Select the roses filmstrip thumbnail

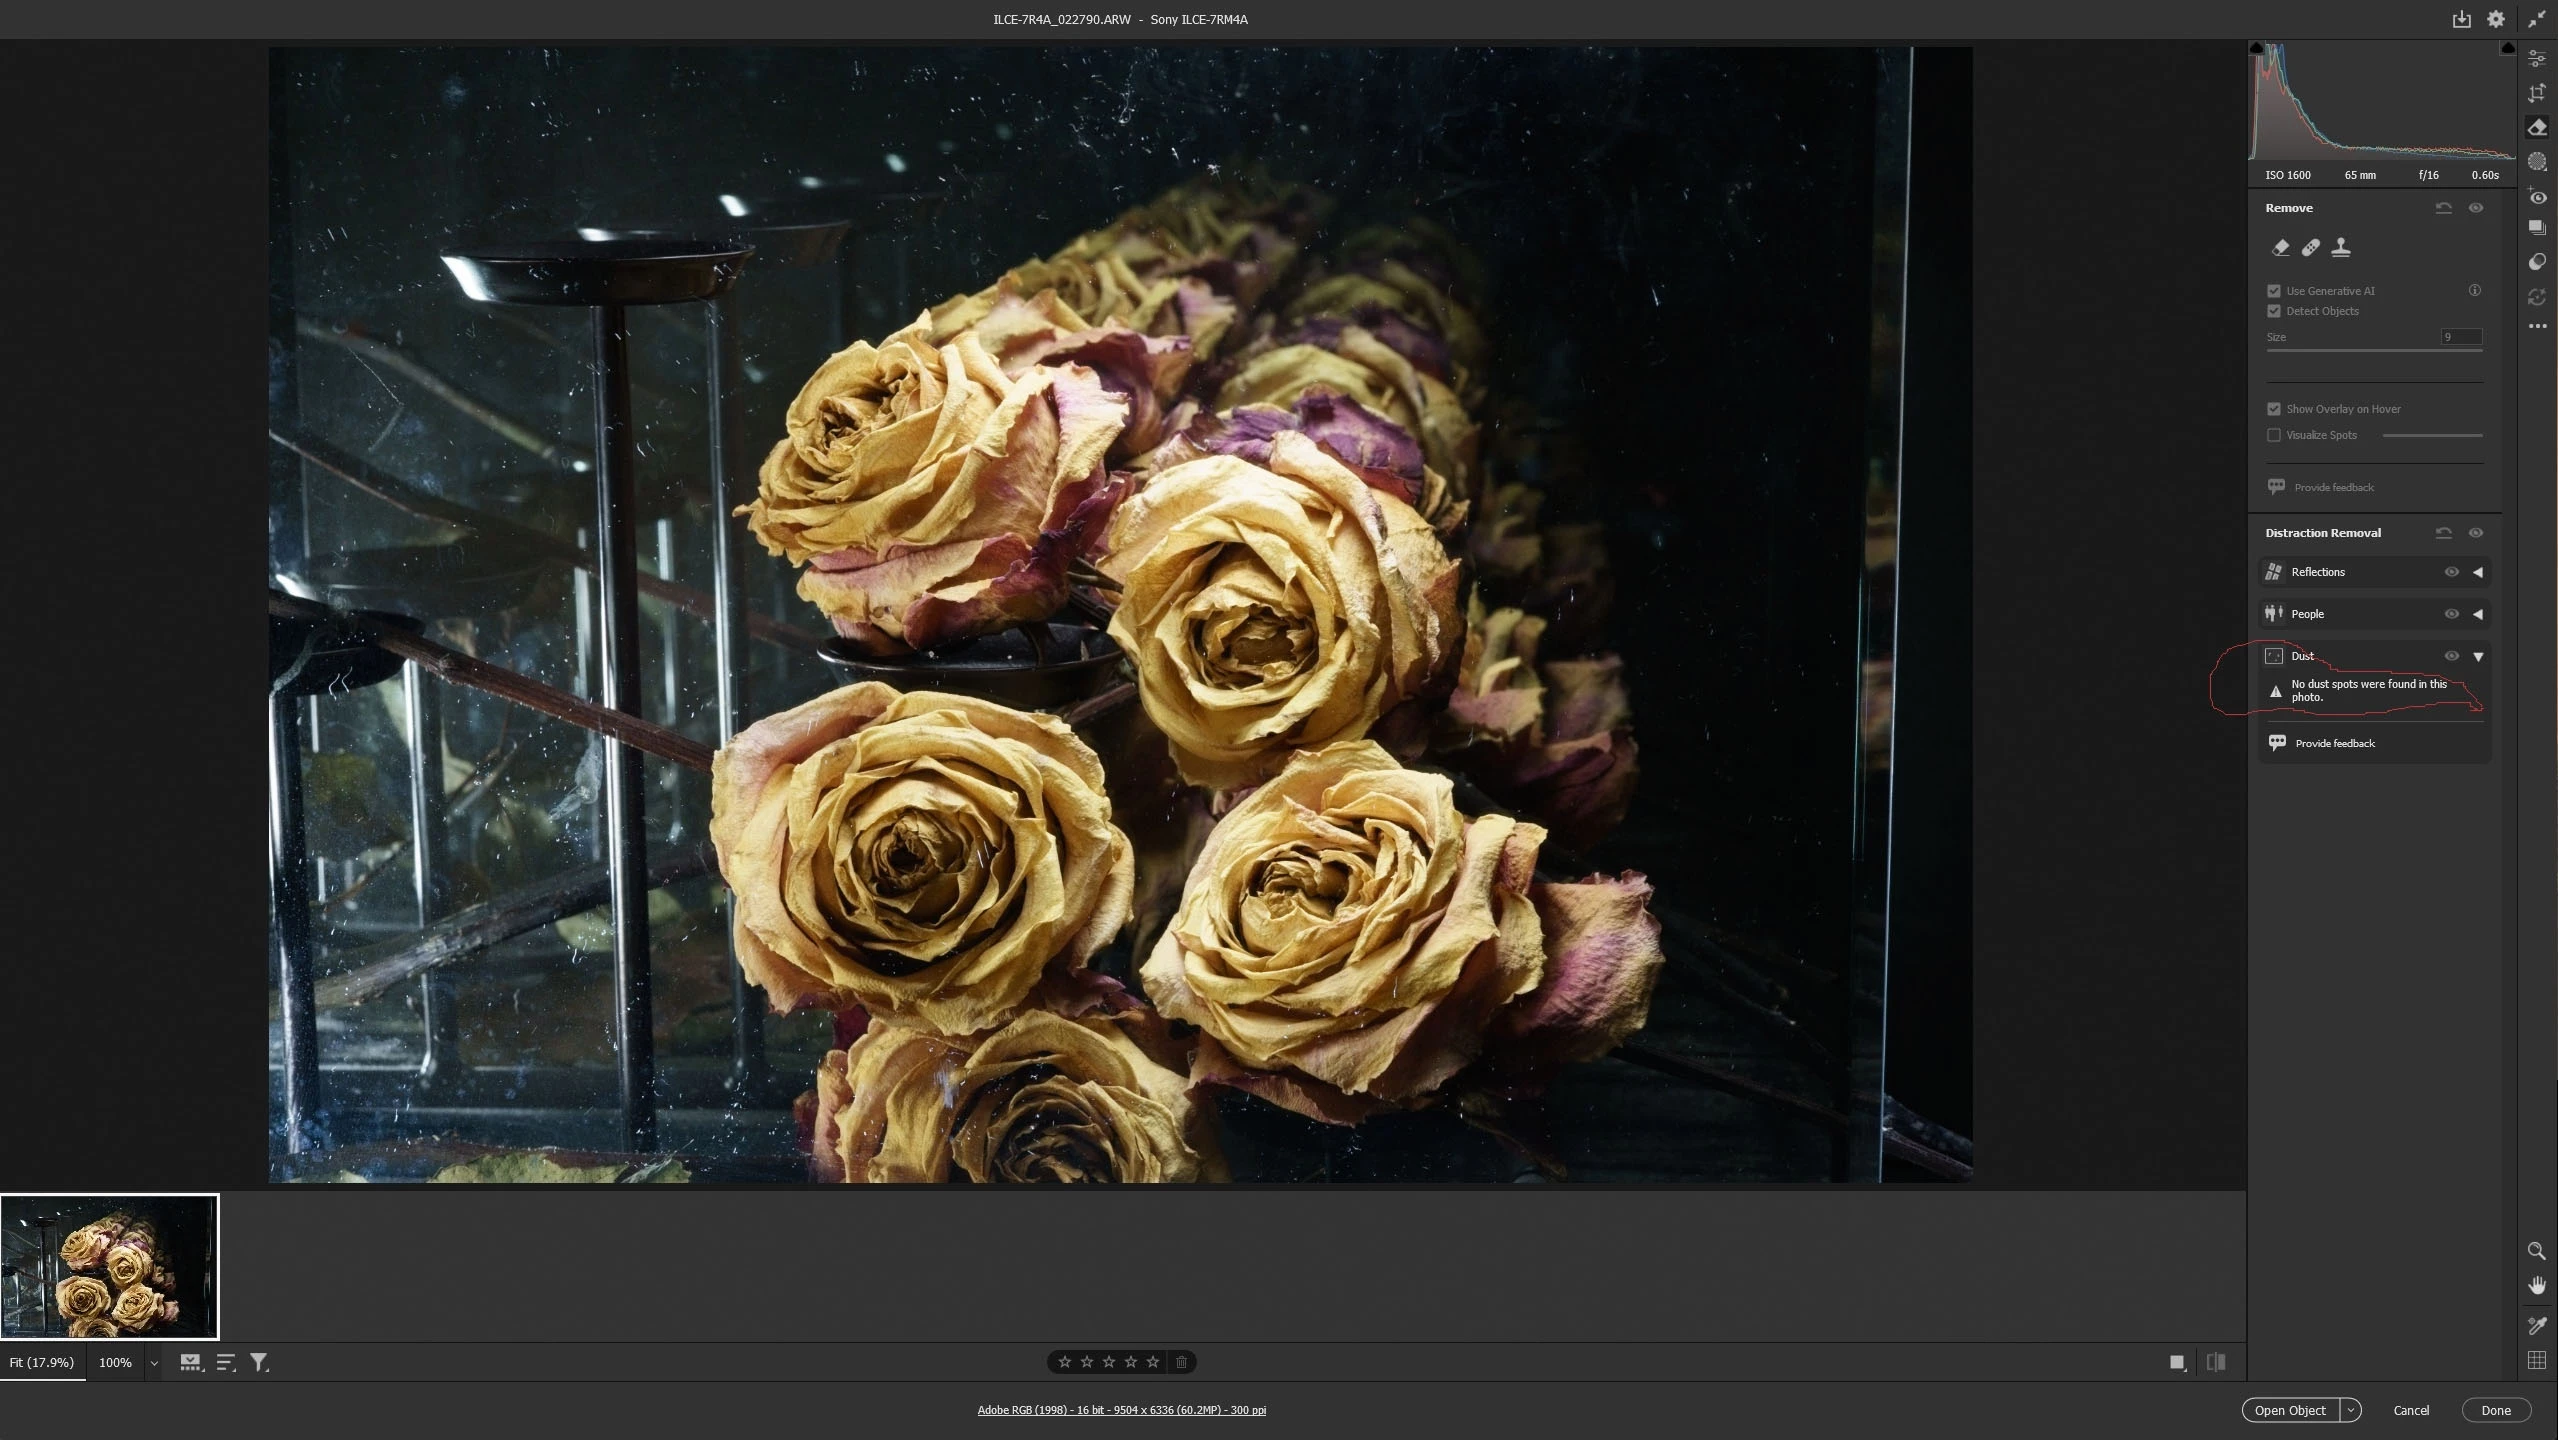click(109, 1266)
